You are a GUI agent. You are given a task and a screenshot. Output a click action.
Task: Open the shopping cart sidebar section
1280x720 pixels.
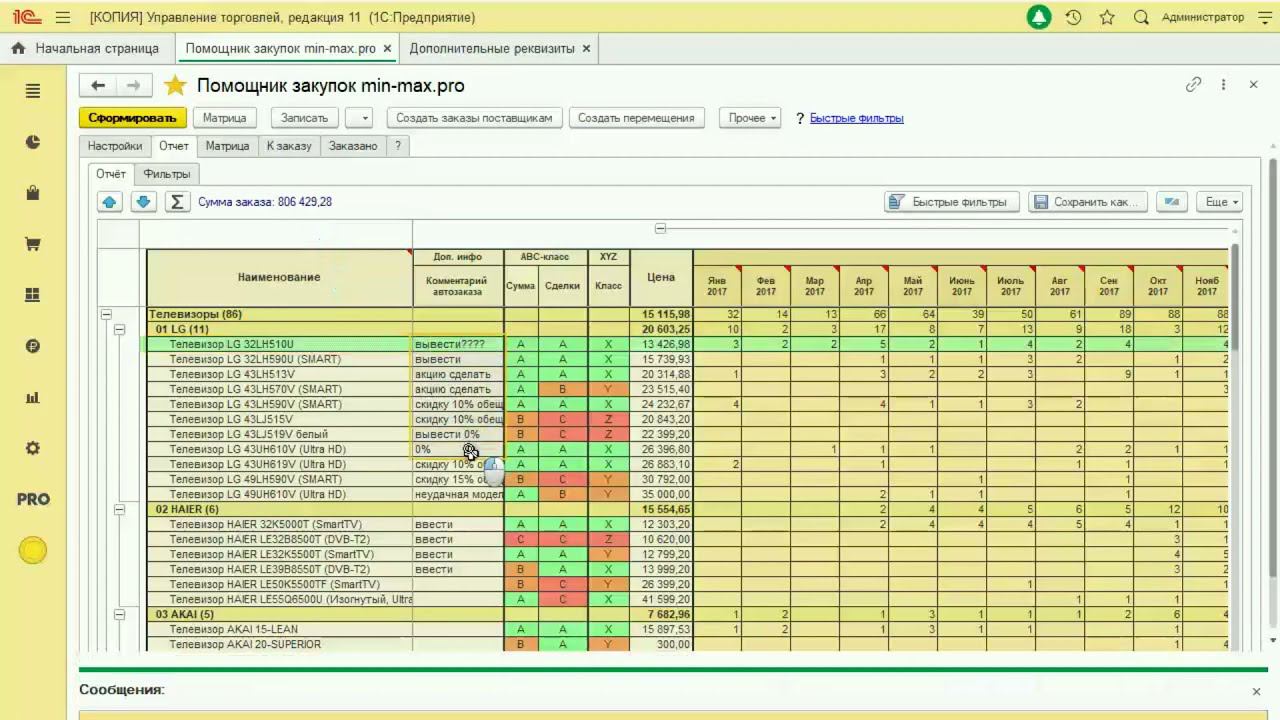33,244
